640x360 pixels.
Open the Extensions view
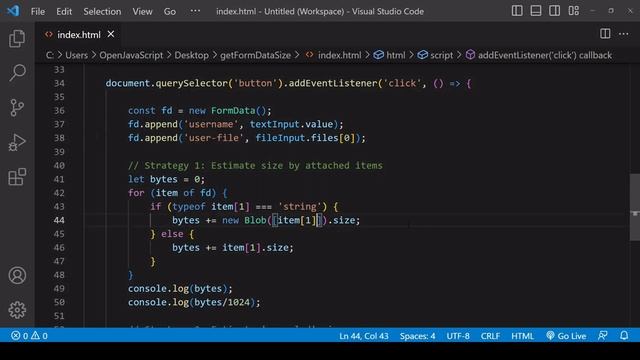click(17, 177)
